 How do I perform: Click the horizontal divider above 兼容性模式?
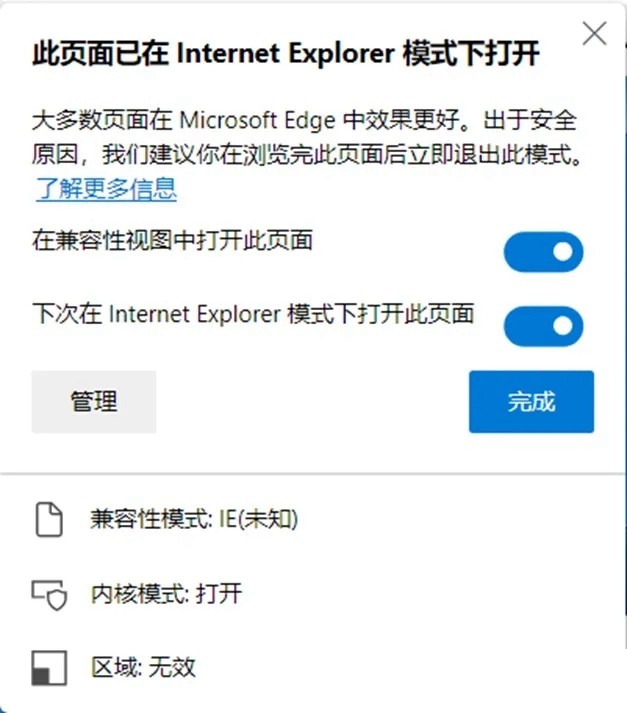(x=313, y=474)
